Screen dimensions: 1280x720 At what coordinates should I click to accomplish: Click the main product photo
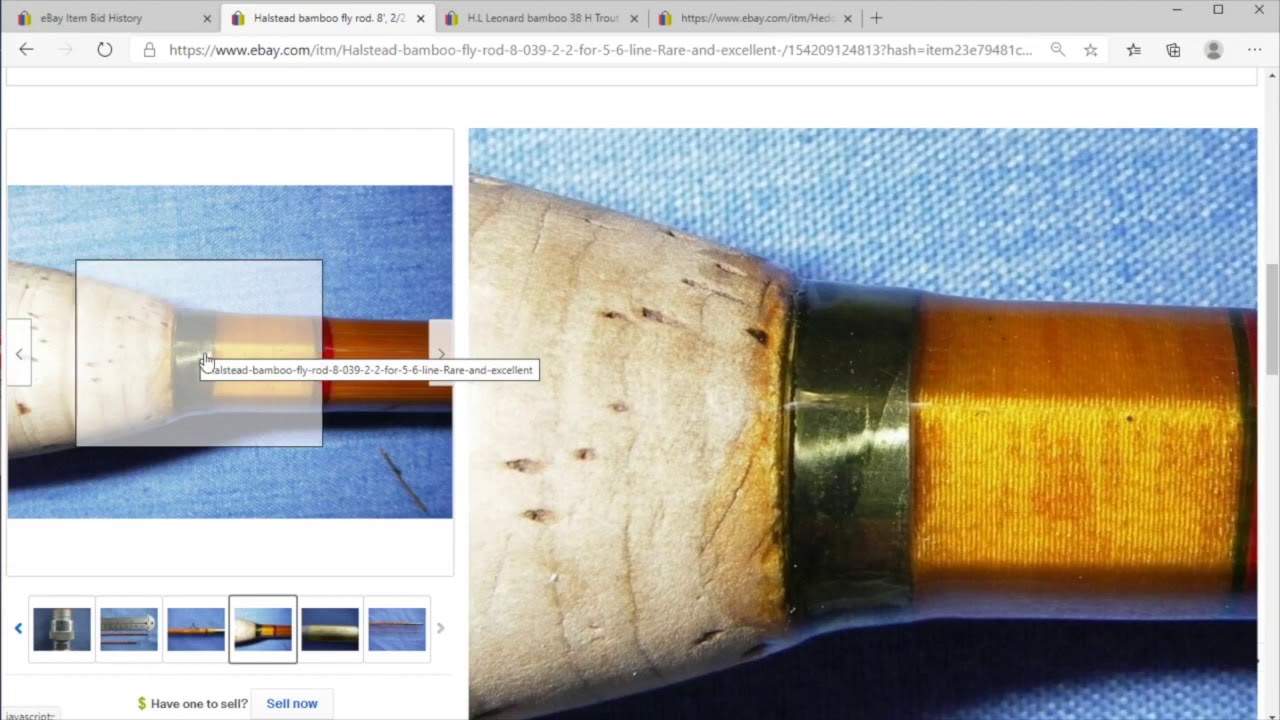230,352
